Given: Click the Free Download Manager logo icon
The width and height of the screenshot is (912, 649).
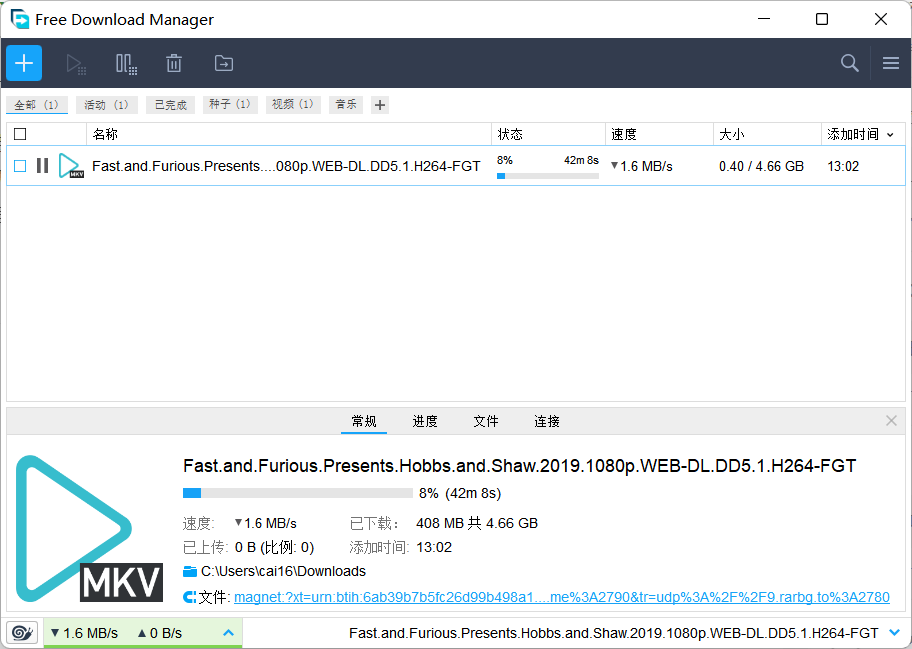Looking at the screenshot, I should 20,19.
